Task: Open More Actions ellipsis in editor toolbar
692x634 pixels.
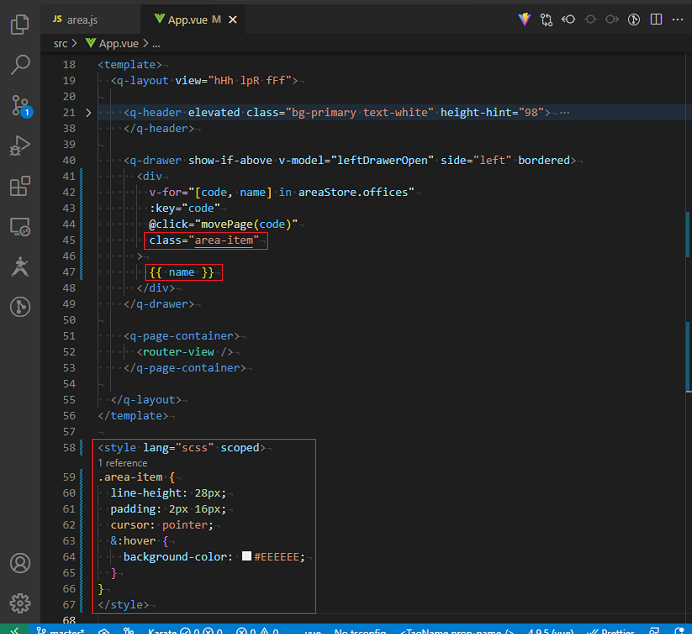Action: click(677, 19)
